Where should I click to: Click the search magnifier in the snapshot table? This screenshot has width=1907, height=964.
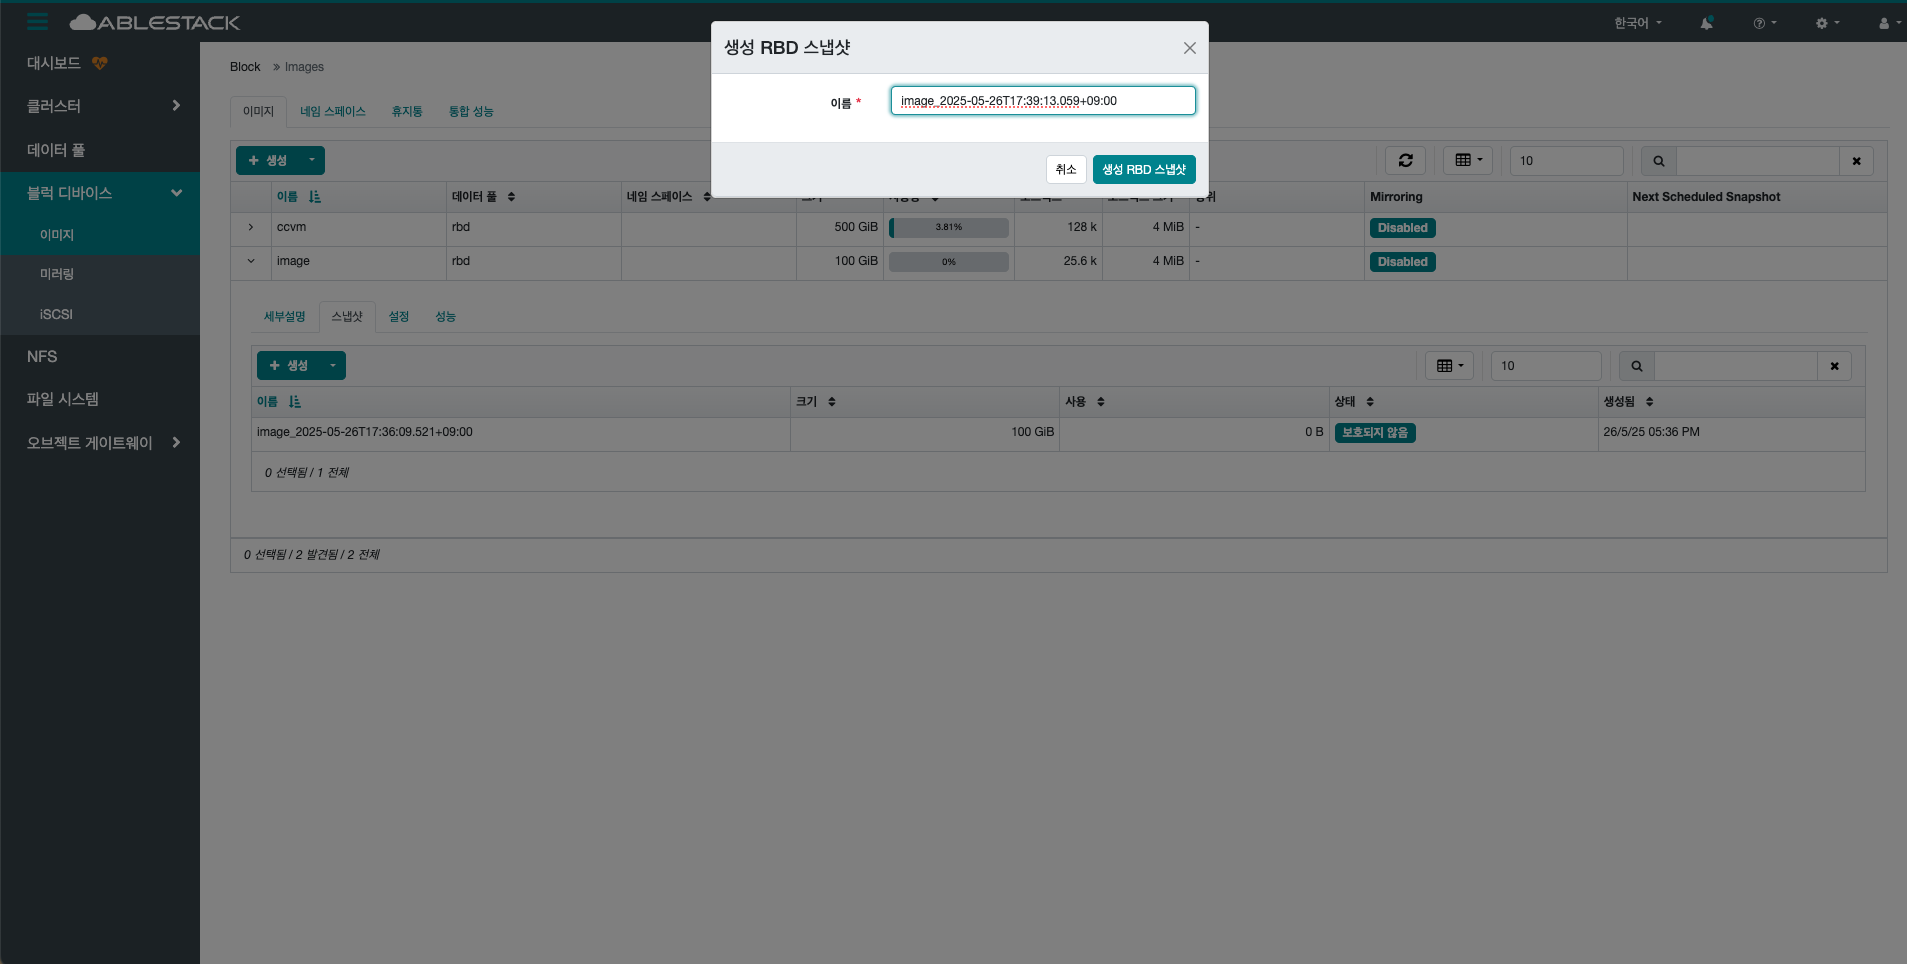click(x=1636, y=365)
